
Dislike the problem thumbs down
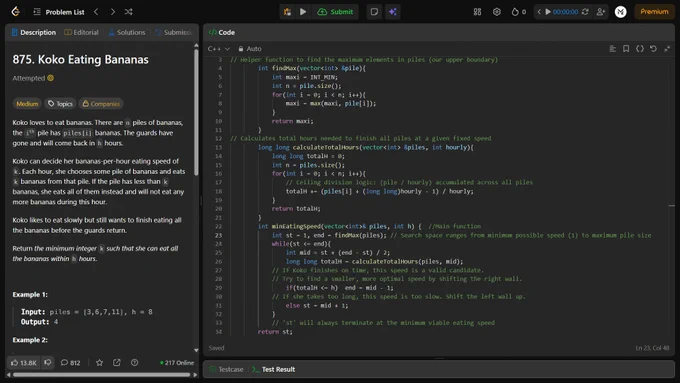(48, 363)
